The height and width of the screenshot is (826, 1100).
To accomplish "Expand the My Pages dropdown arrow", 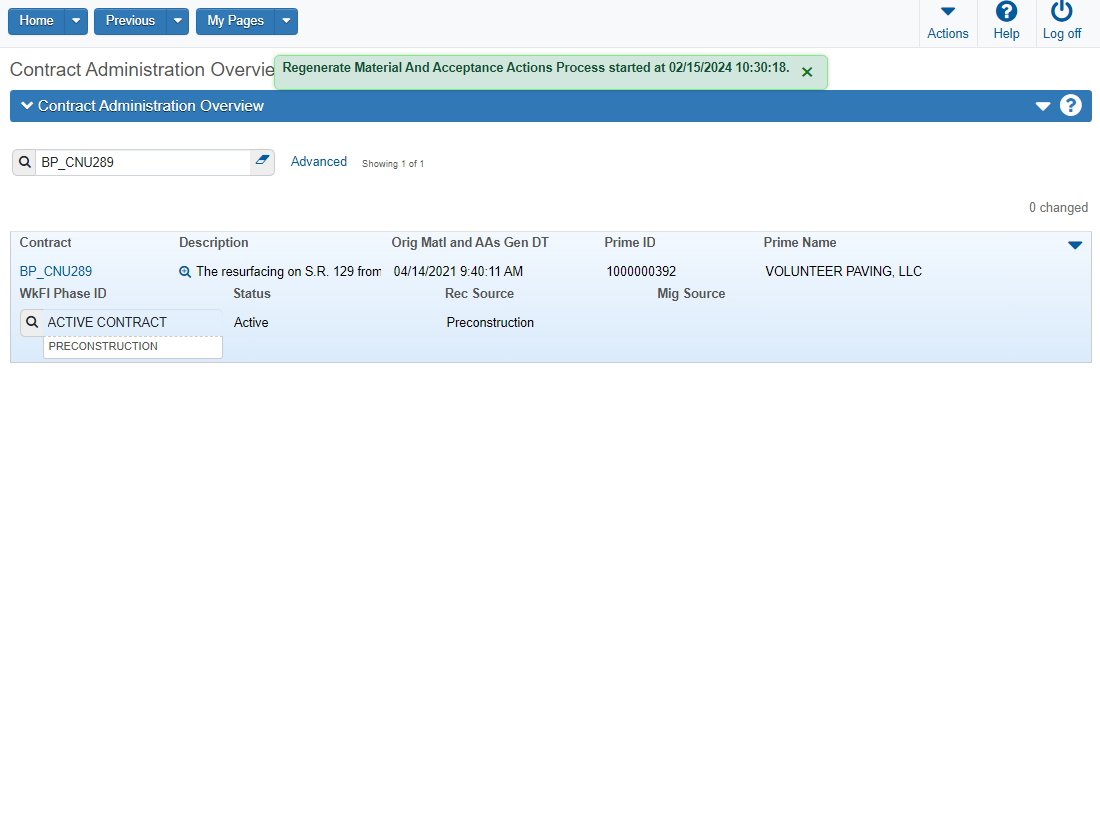I will 286,21.
